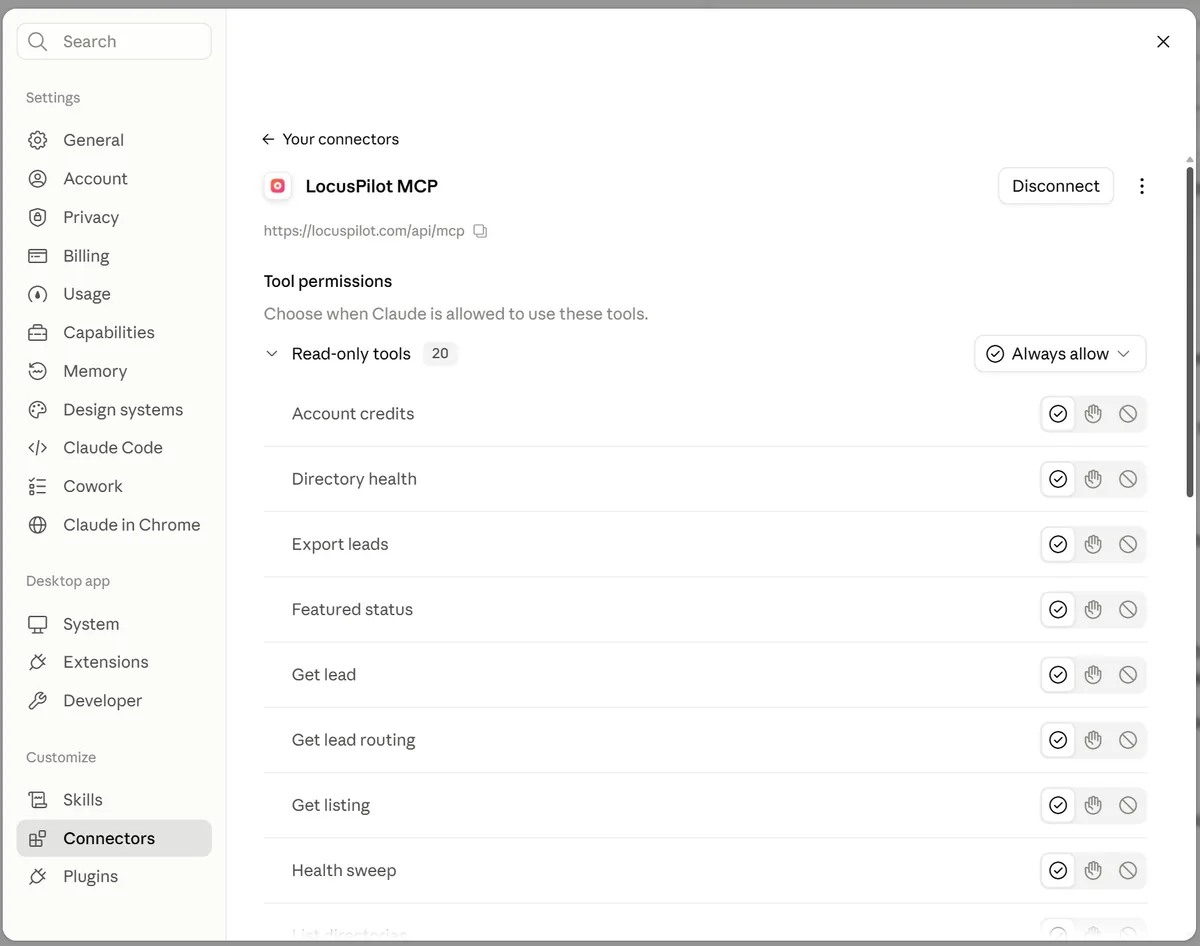Screen dimensions: 1200x946
Task: Open the Always allow dropdown
Action: coord(1060,354)
